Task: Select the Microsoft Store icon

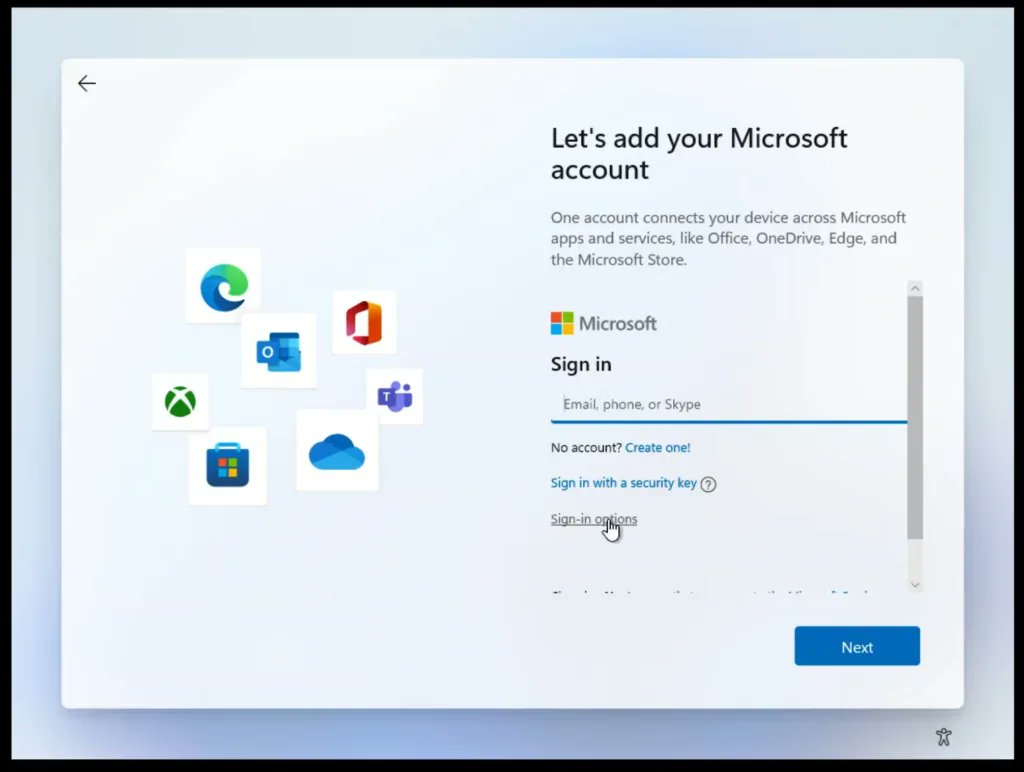Action: pyautogui.click(x=227, y=466)
